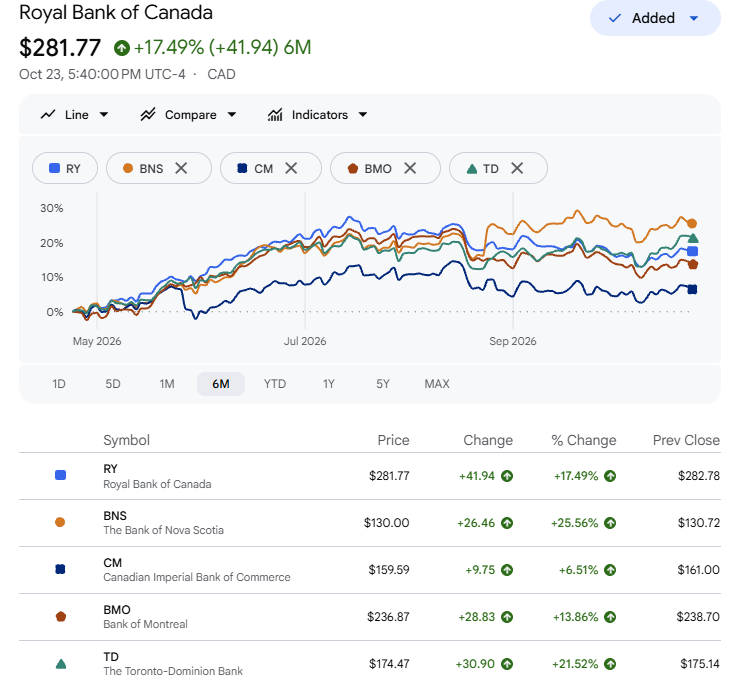This screenshot has height=680, width=736.
Task: Click the Change column header
Action: tap(488, 440)
